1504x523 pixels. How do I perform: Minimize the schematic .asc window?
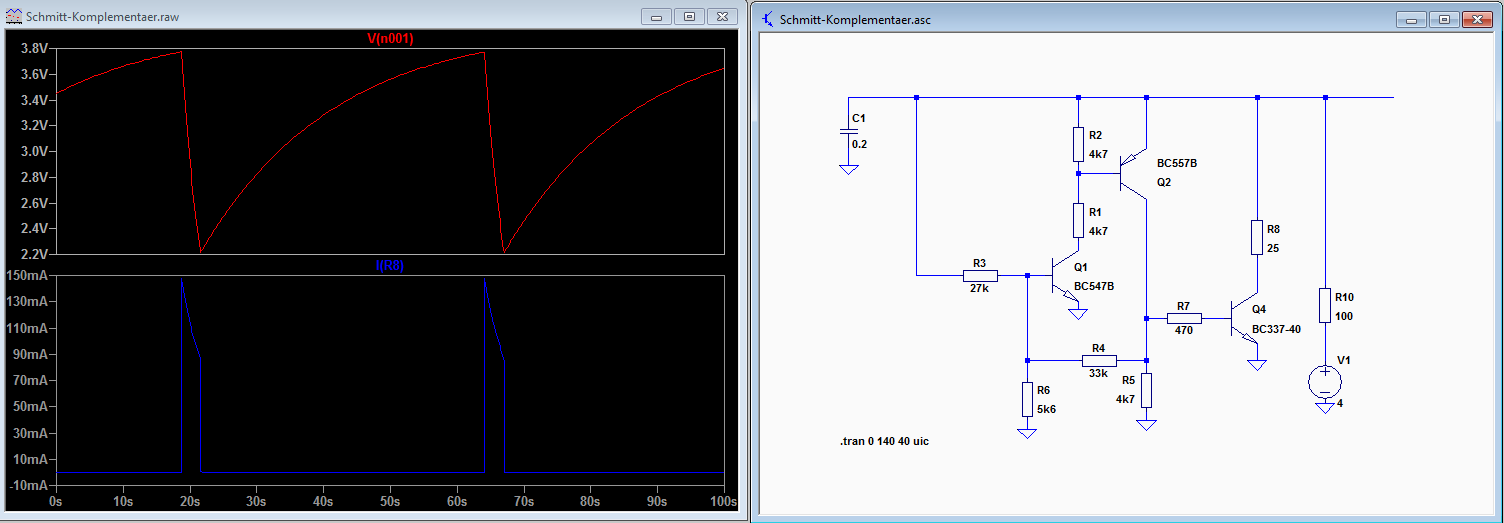tap(1410, 18)
